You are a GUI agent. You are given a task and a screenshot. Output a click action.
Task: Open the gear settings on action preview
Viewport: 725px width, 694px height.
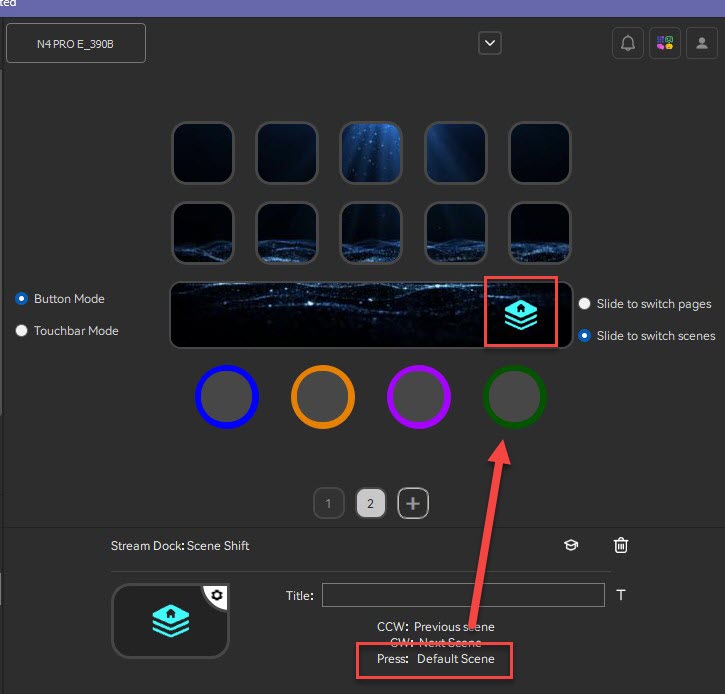(x=217, y=595)
